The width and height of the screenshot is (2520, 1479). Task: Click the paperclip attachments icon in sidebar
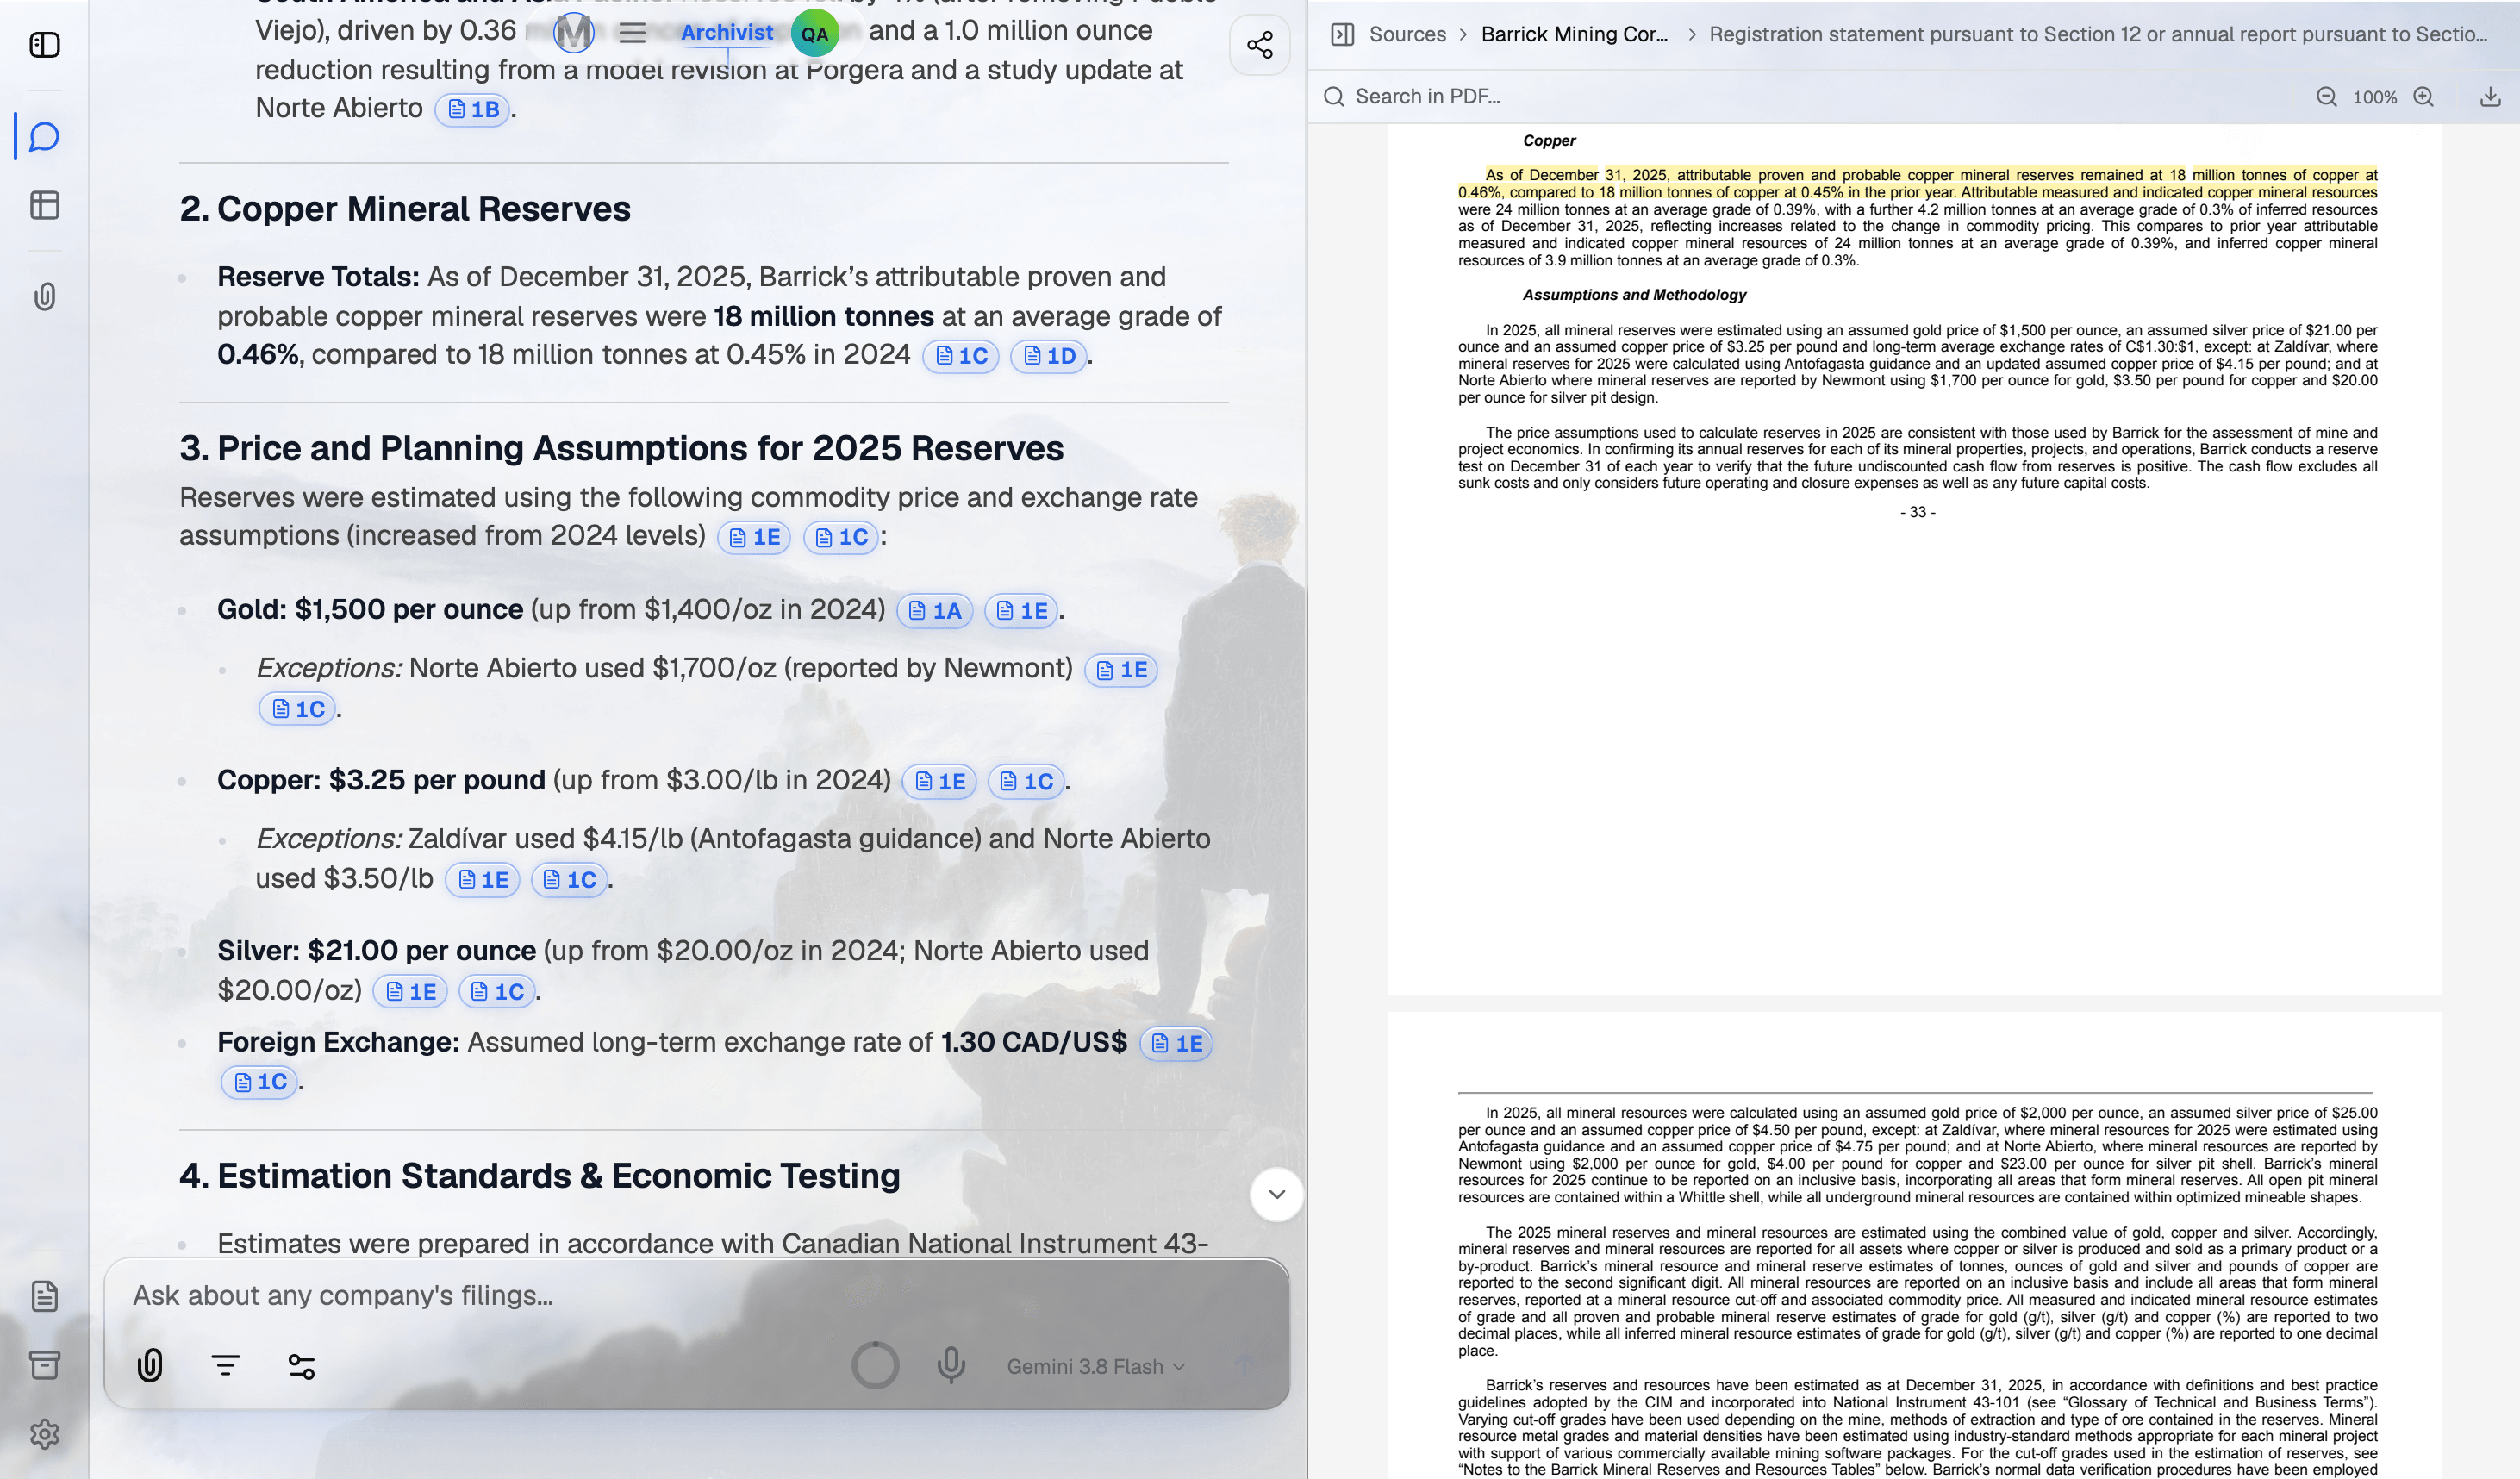pyautogui.click(x=45, y=297)
